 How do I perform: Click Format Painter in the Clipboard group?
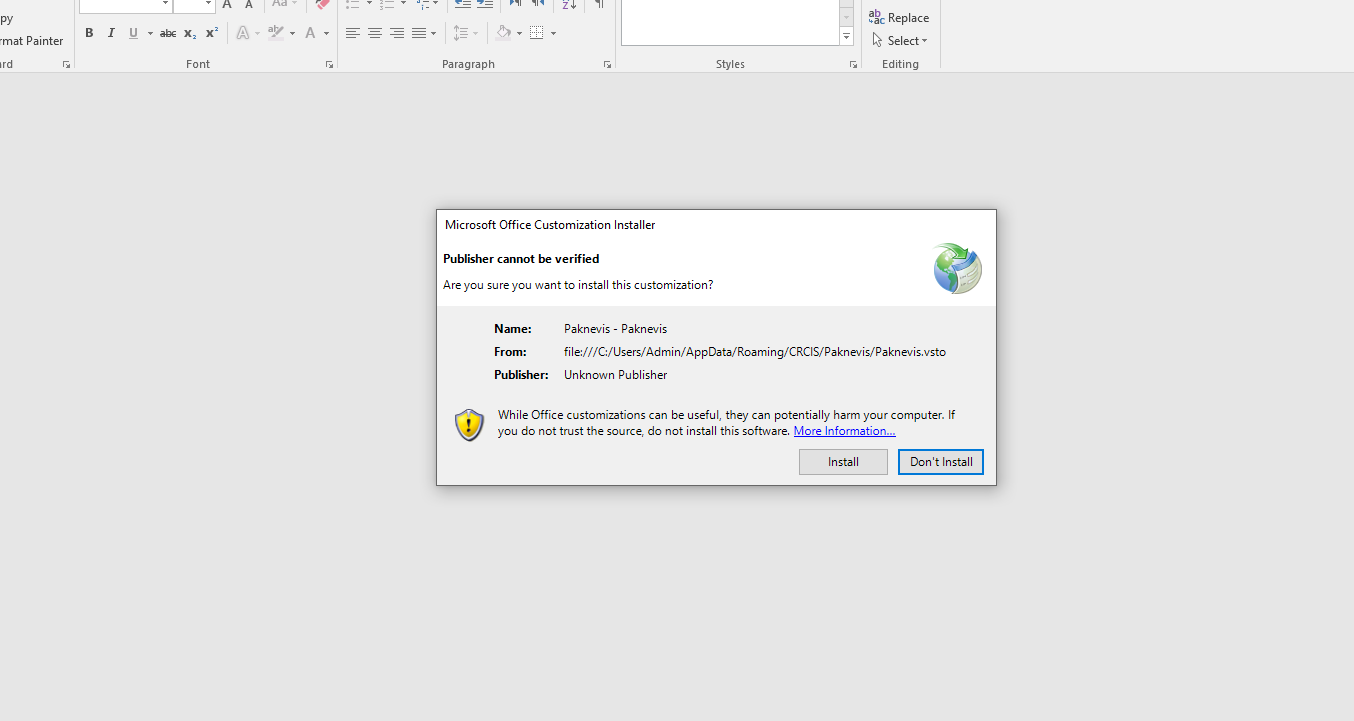click(x=30, y=41)
